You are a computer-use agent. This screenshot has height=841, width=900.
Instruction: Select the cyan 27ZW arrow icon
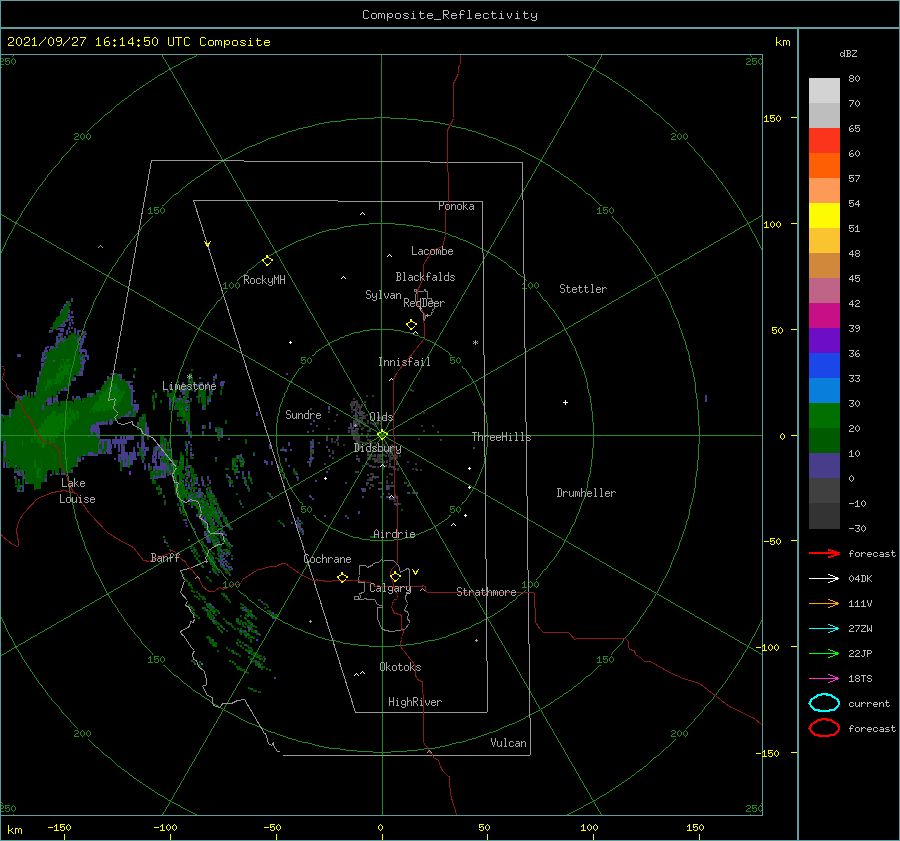[824, 629]
